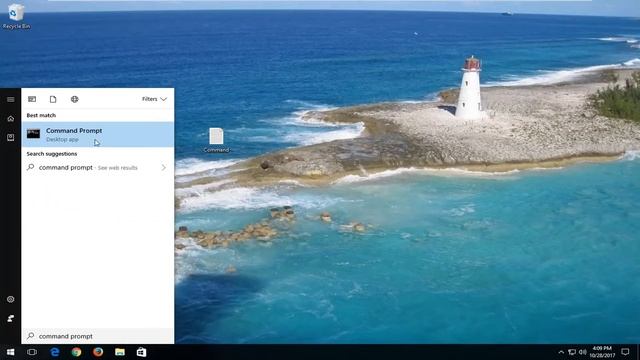Open File Explorer from taskbar
640x360 pixels.
[120, 352]
